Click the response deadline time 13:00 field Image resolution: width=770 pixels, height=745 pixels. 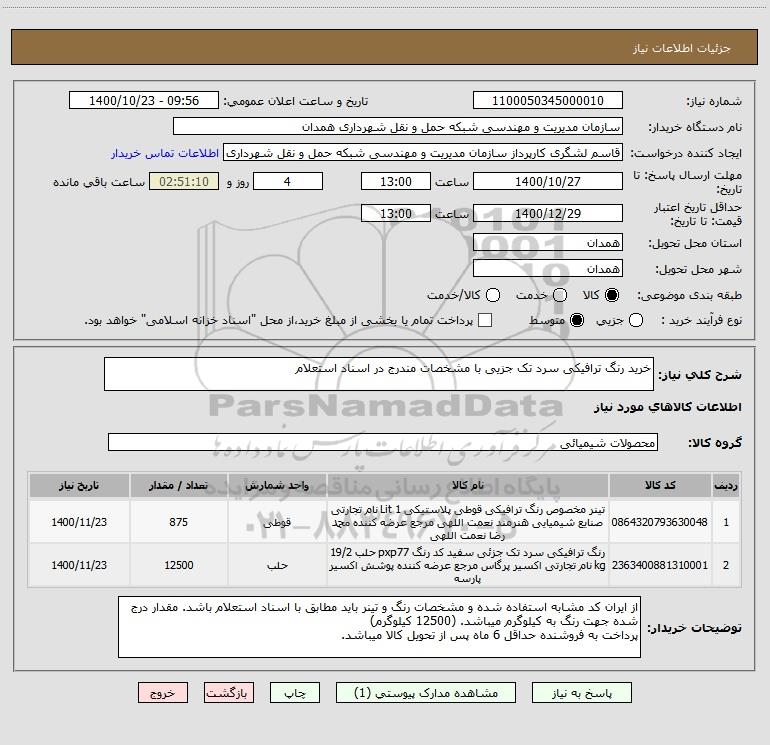pyautogui.click(x=396, y=182)
